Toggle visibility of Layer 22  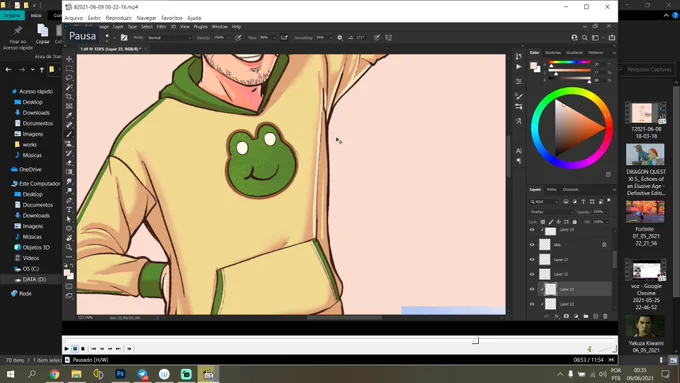tap(532, 304)
